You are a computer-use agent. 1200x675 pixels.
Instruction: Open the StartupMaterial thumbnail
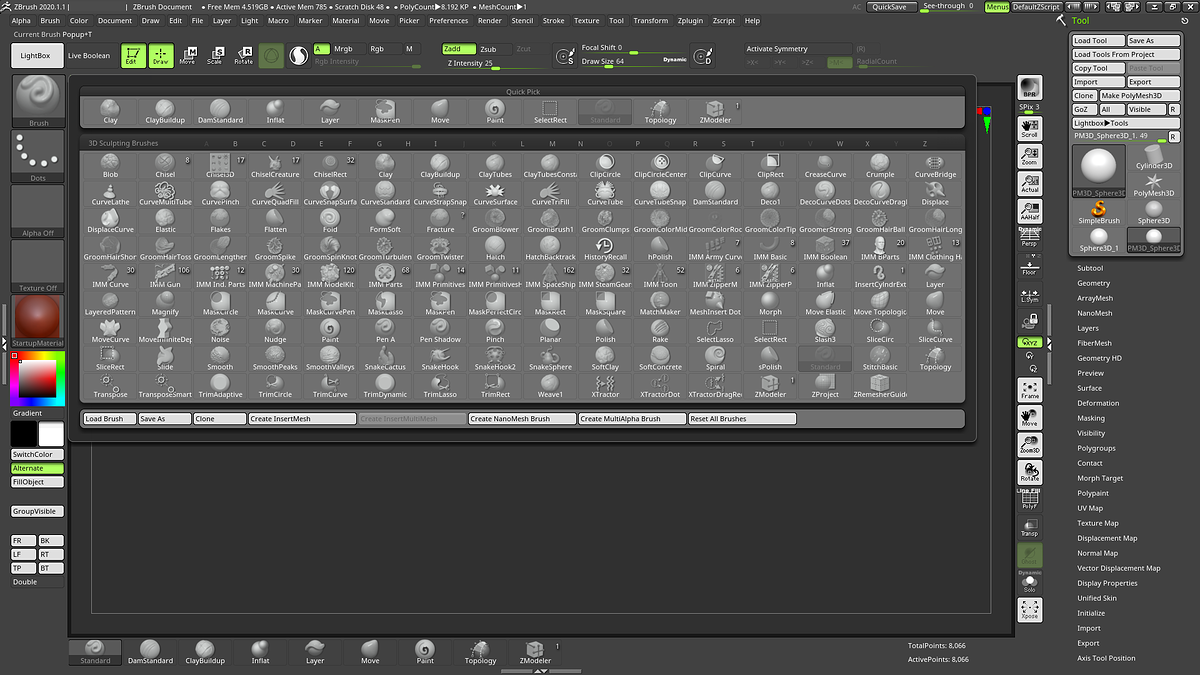coord(38,320)
